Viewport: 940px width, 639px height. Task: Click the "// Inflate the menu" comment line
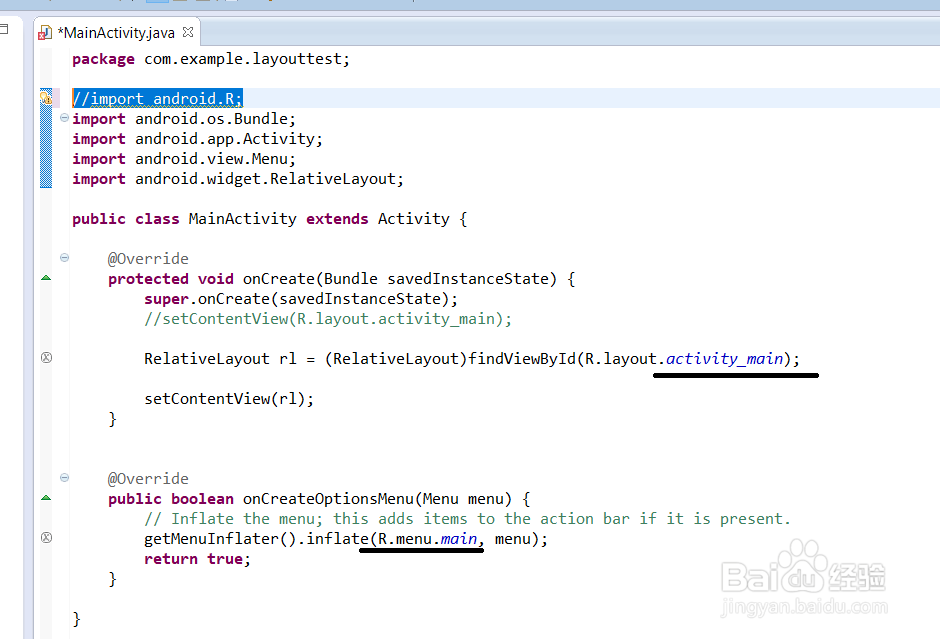coord(467,519)
